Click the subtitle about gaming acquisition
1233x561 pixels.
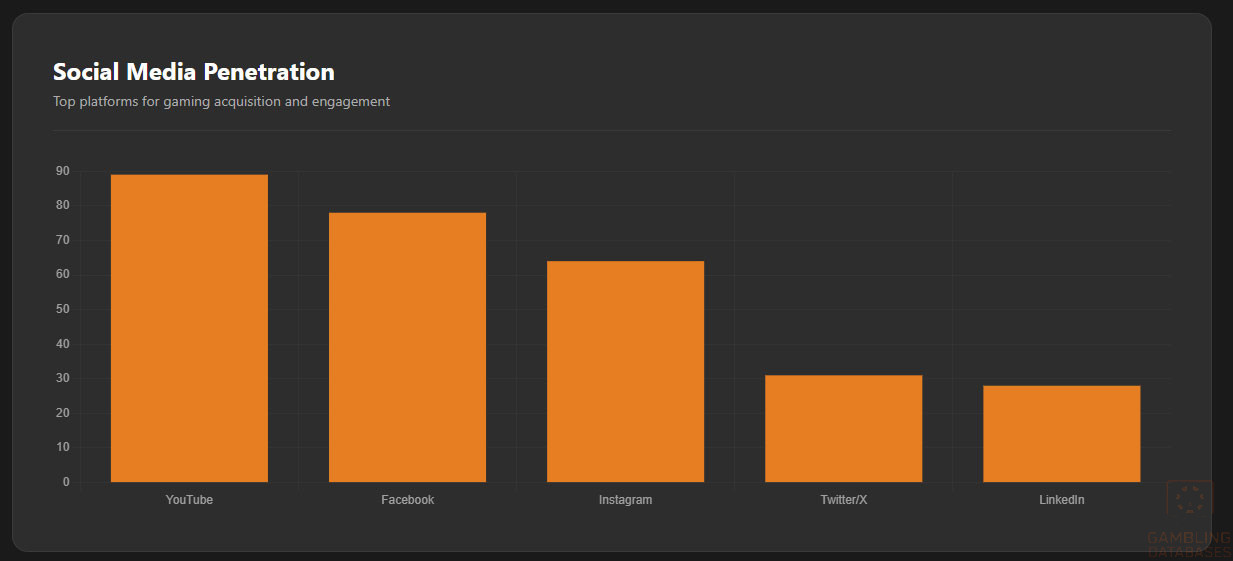[221, 102]
